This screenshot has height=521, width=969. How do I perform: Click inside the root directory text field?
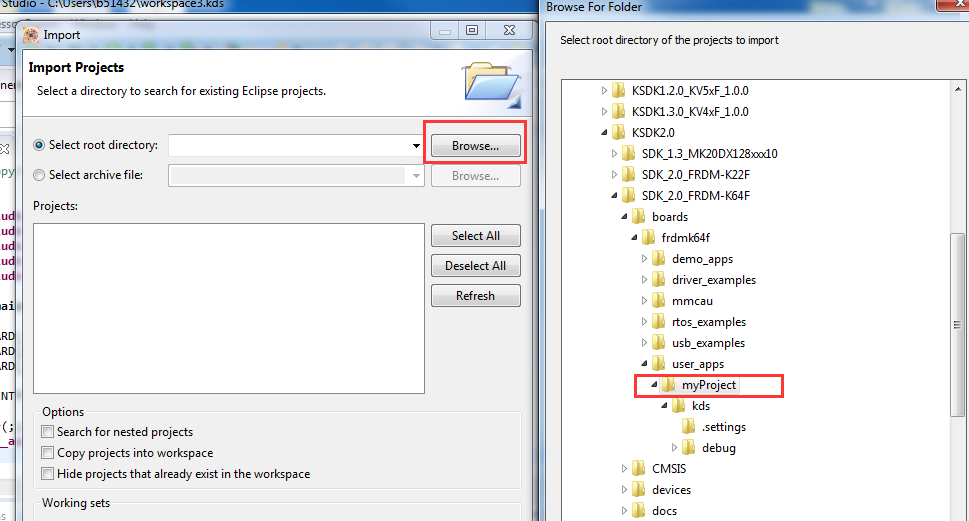(289, 146)
